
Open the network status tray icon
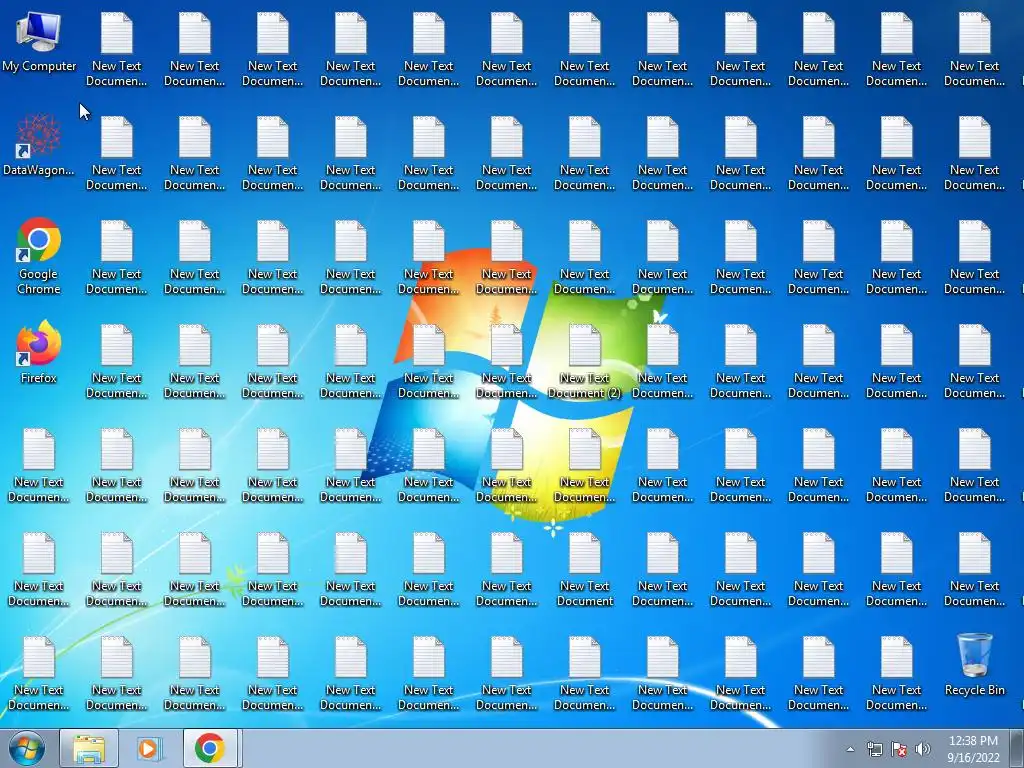point(874,749)
